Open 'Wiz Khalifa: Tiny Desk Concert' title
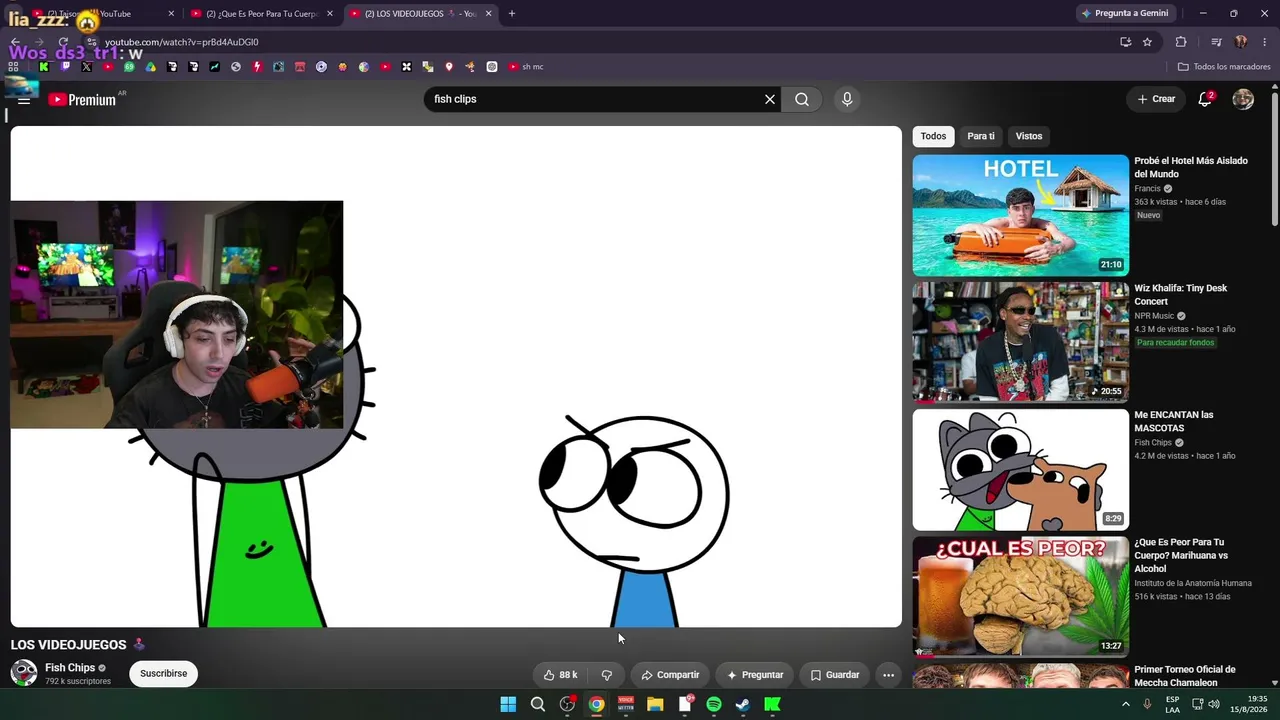This screenshot has width=1280, height=720. tap(1180, 294)
